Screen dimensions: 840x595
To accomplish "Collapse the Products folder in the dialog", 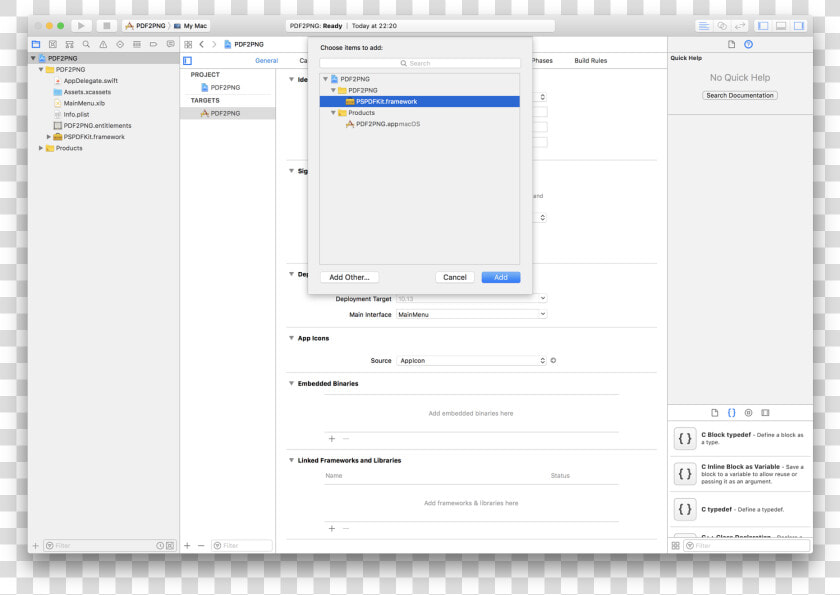I will click(x=333, y=112).
